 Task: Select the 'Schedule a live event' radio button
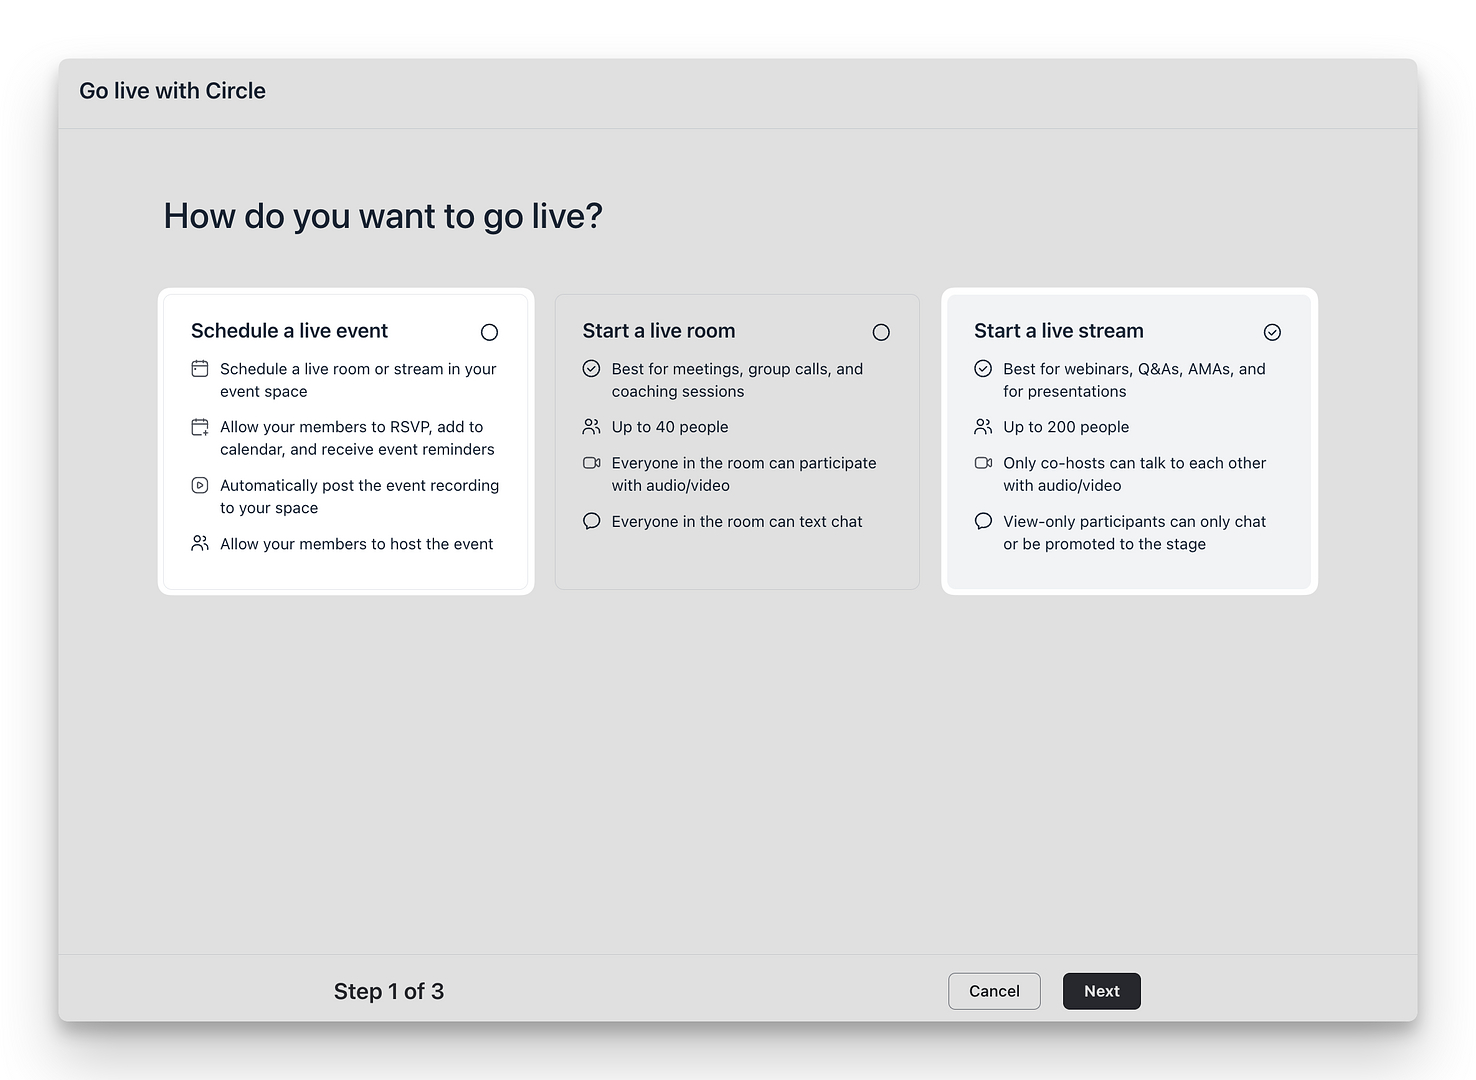pyautogui.click(x=489, y=332)
